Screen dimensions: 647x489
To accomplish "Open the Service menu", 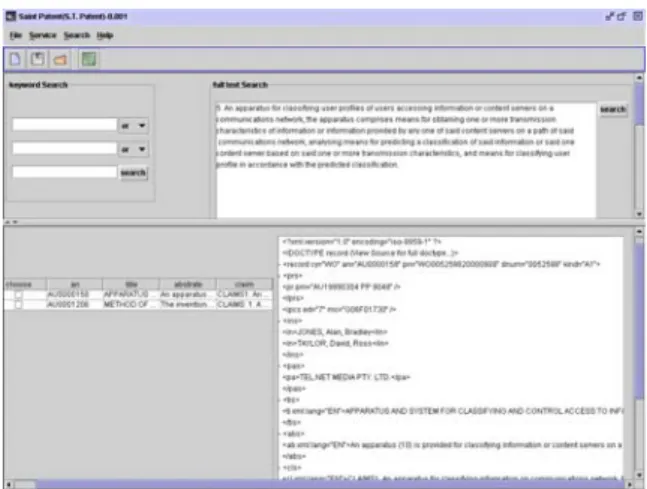I will click(43, 35).
